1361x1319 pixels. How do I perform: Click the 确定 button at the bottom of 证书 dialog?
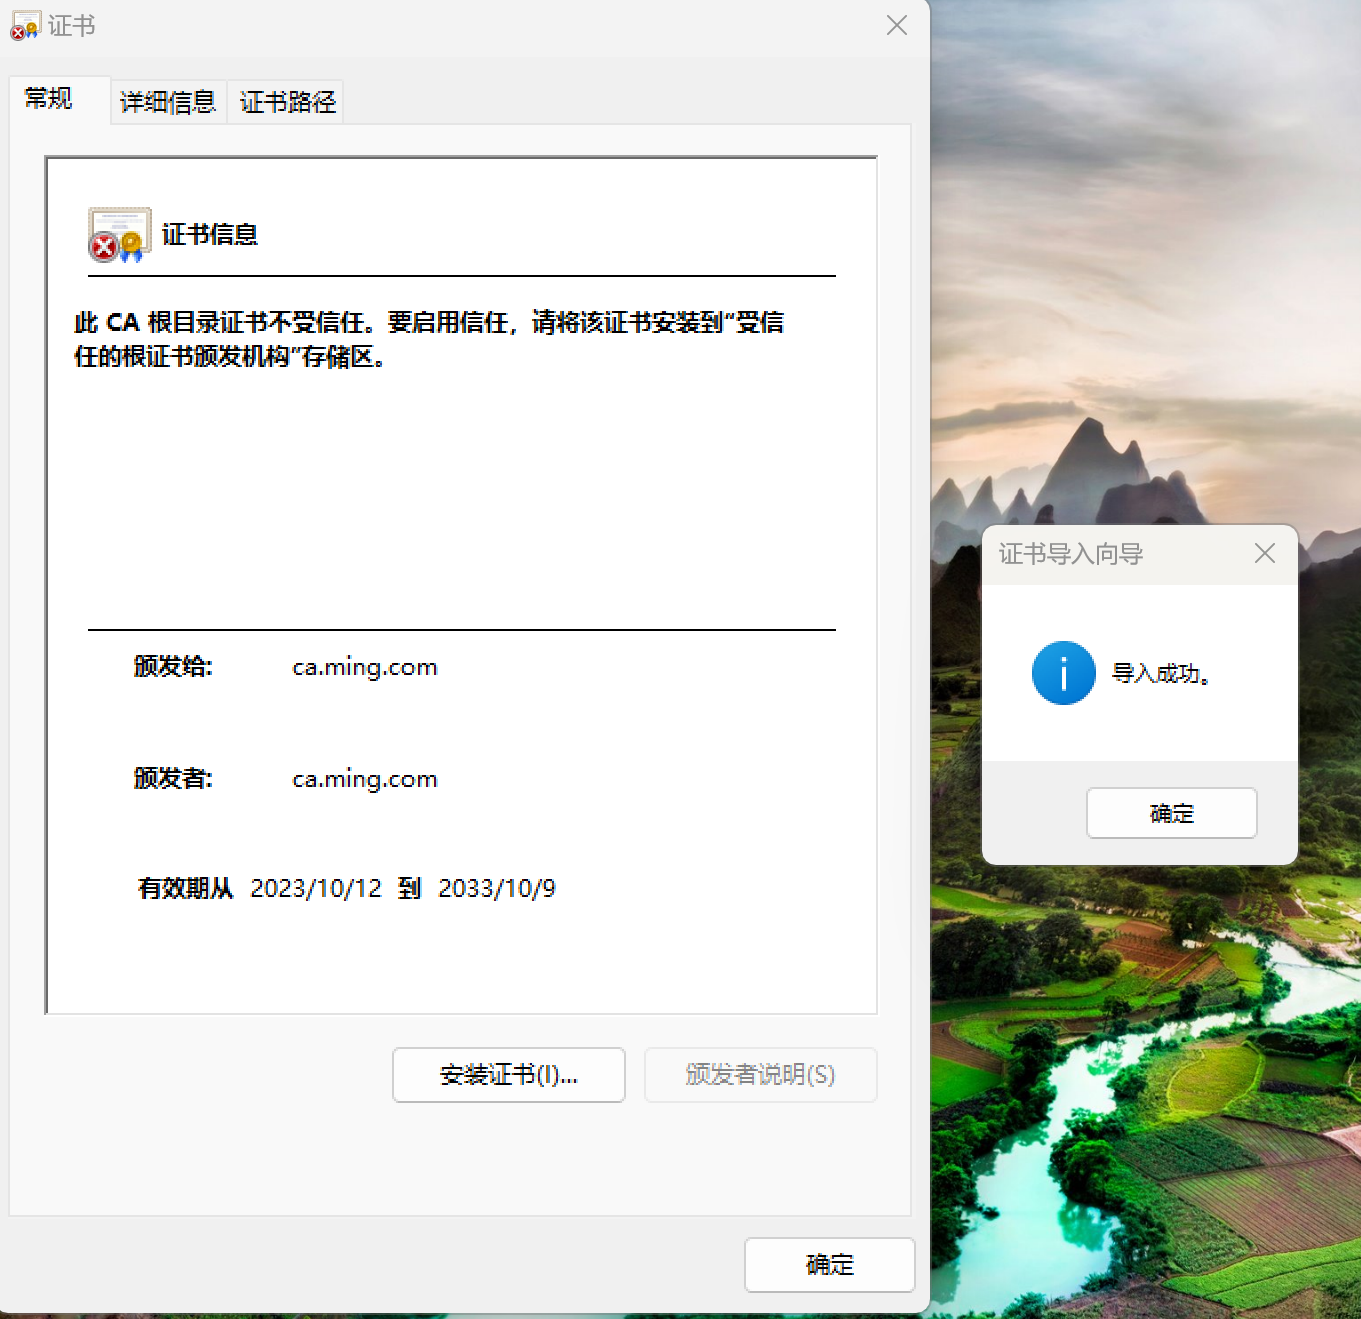click(x=829, y=1265)
